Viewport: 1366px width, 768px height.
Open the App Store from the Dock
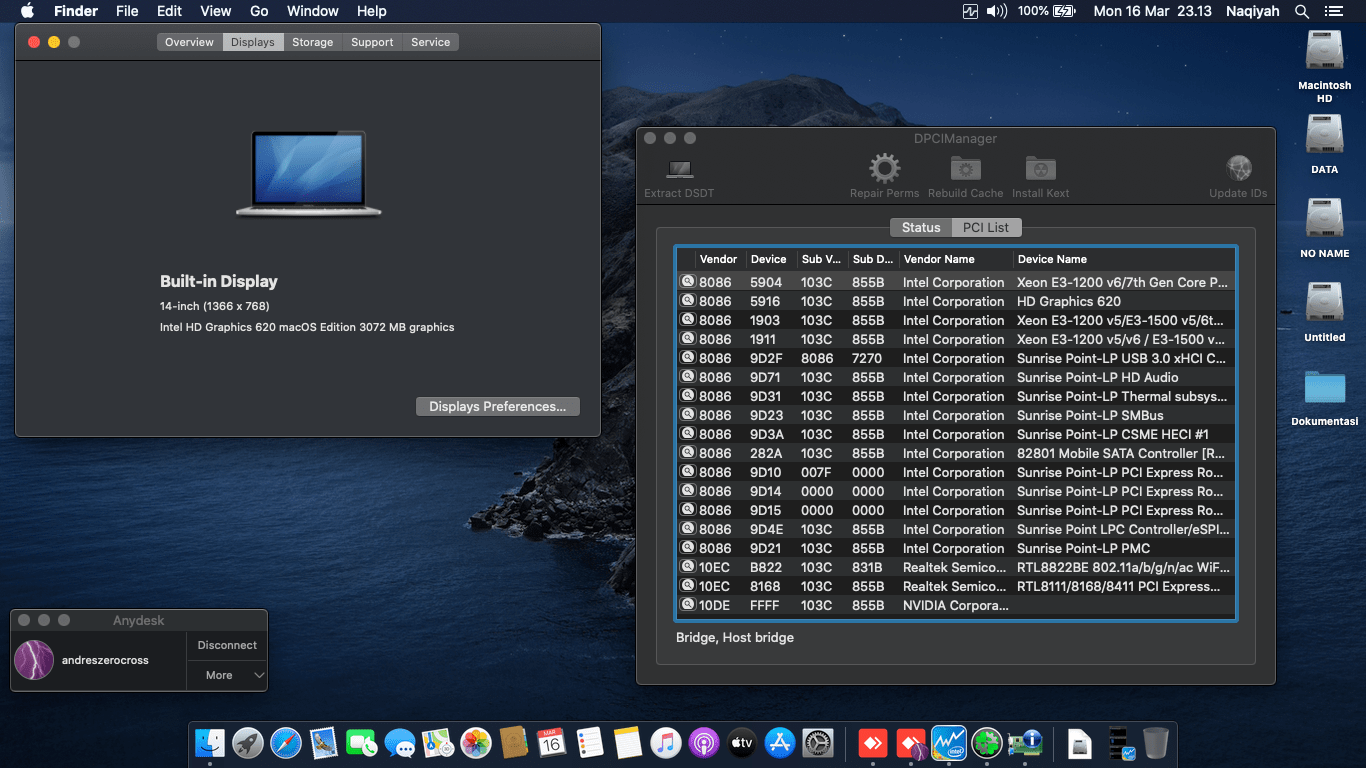coord(779,742)
